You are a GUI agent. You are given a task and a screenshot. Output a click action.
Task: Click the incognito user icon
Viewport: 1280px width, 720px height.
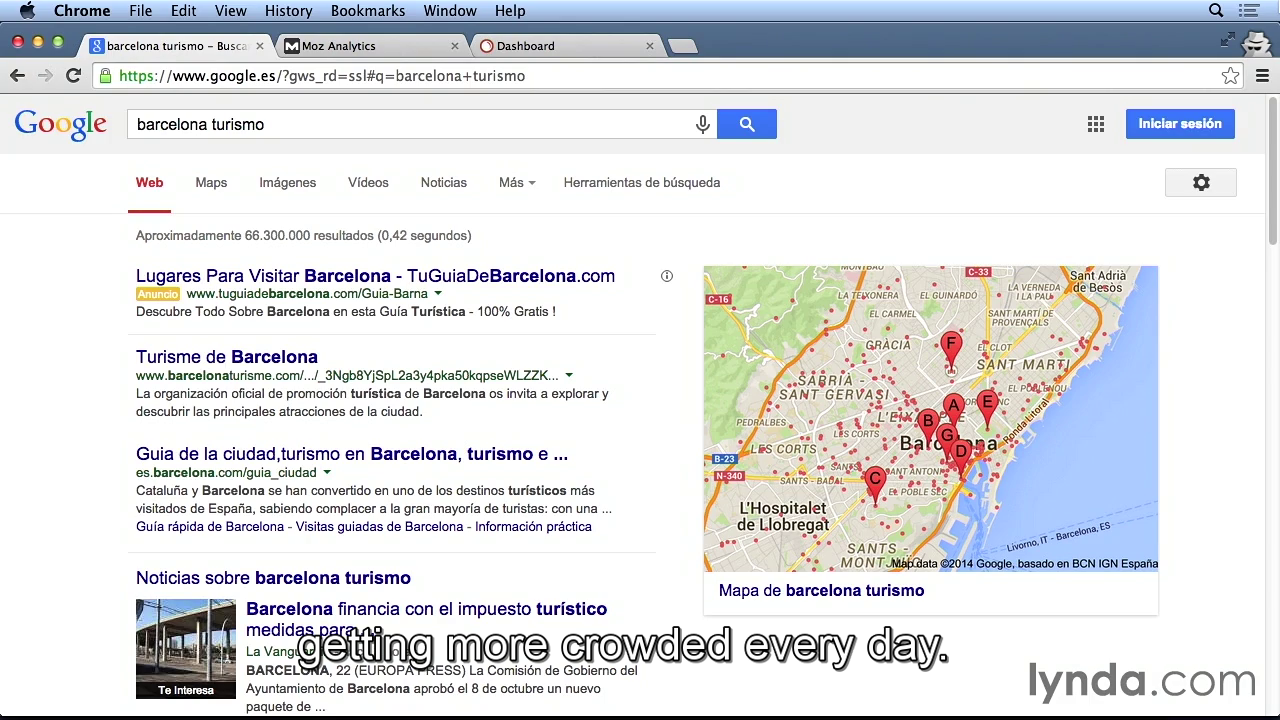[1256, 44]
